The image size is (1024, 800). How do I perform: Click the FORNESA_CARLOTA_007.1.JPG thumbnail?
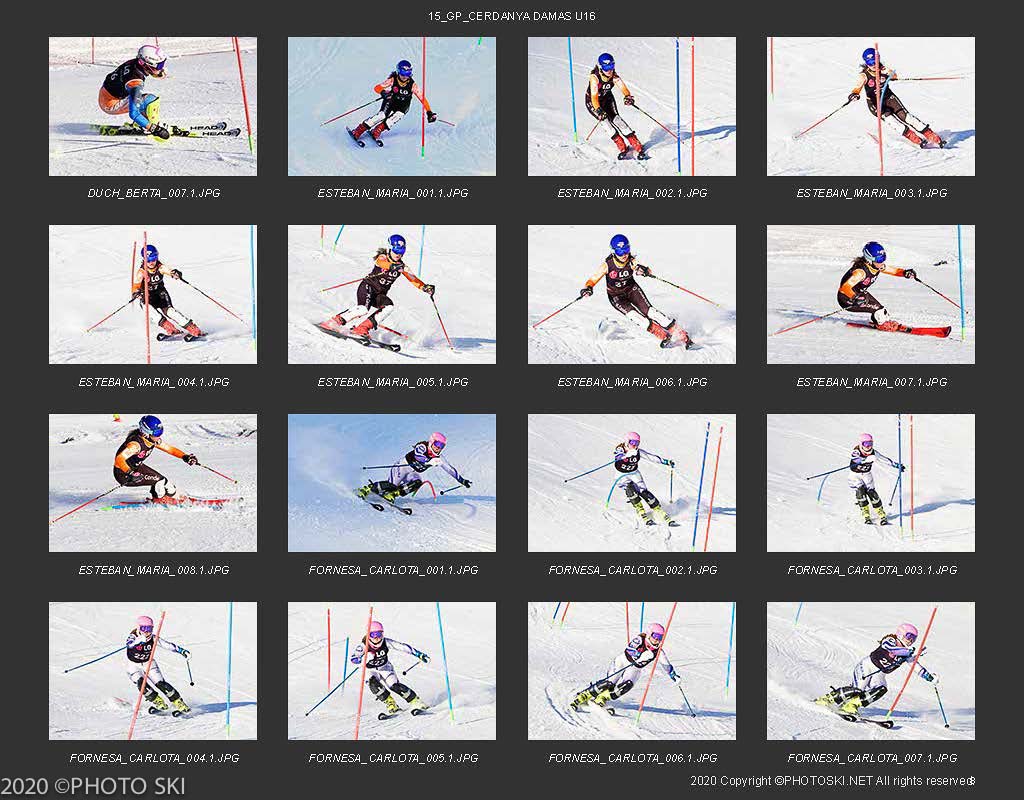[871, 671]
